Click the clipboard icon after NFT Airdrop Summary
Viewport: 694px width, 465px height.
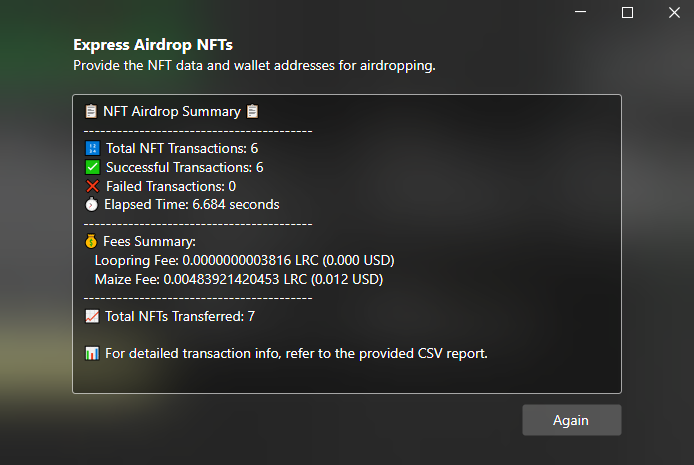252,111
